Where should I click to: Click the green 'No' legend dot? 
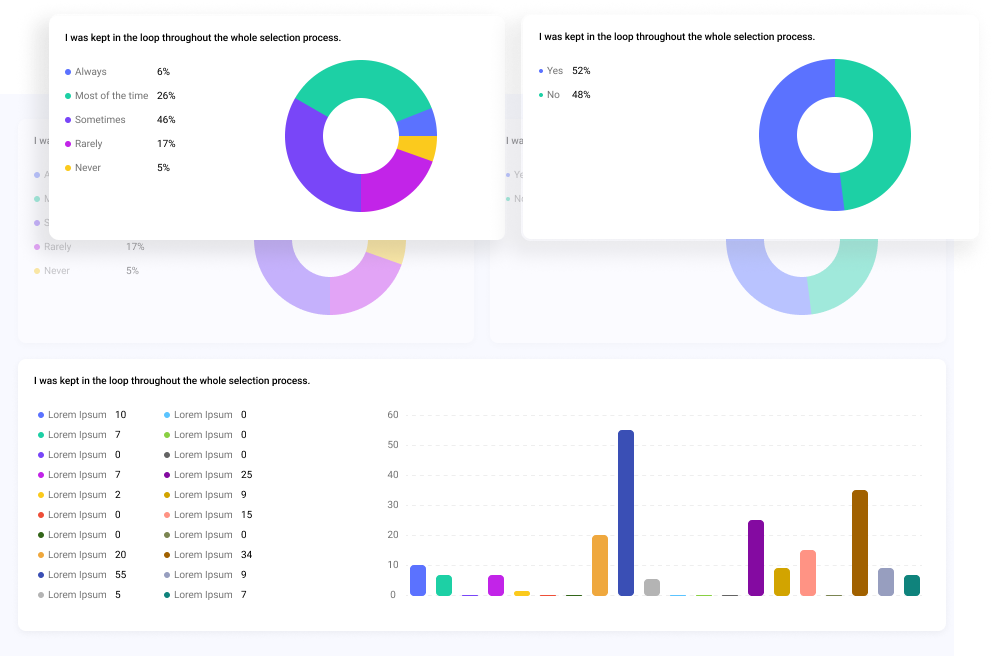tap(540, 95)
